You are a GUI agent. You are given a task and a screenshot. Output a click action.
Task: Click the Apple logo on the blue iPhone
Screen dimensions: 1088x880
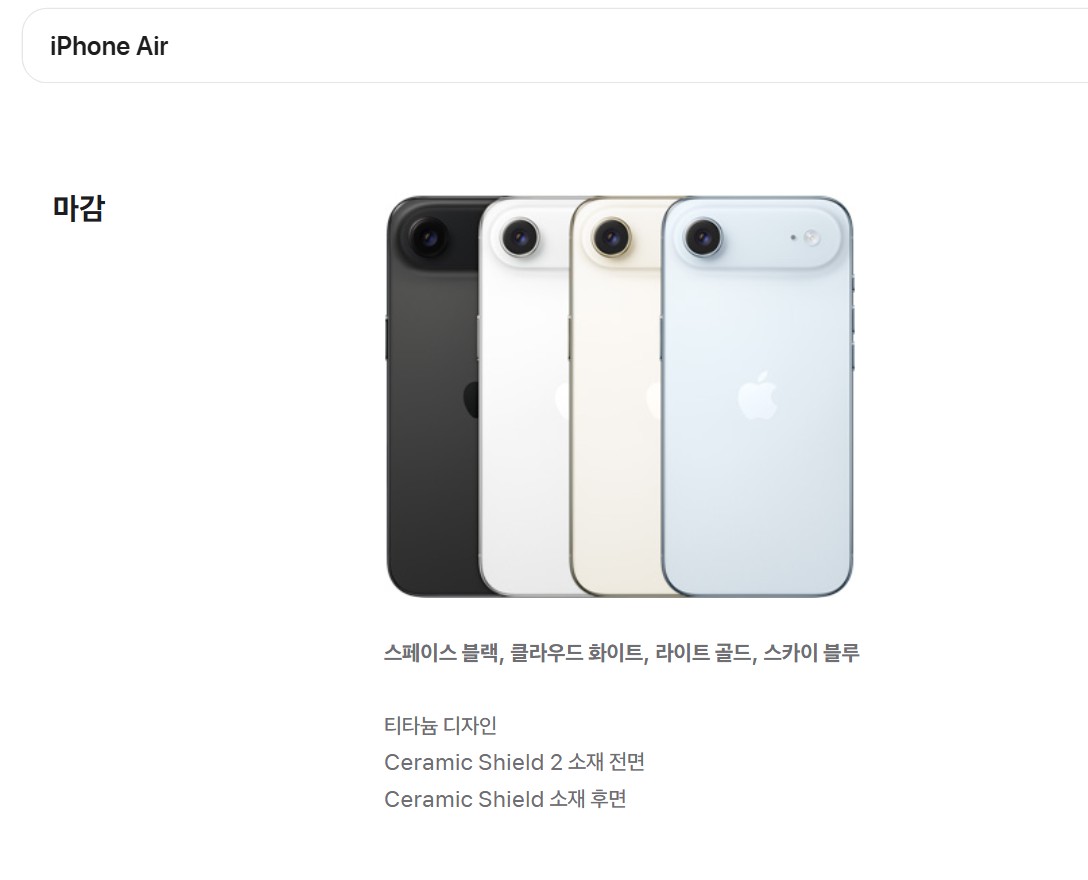757,396
